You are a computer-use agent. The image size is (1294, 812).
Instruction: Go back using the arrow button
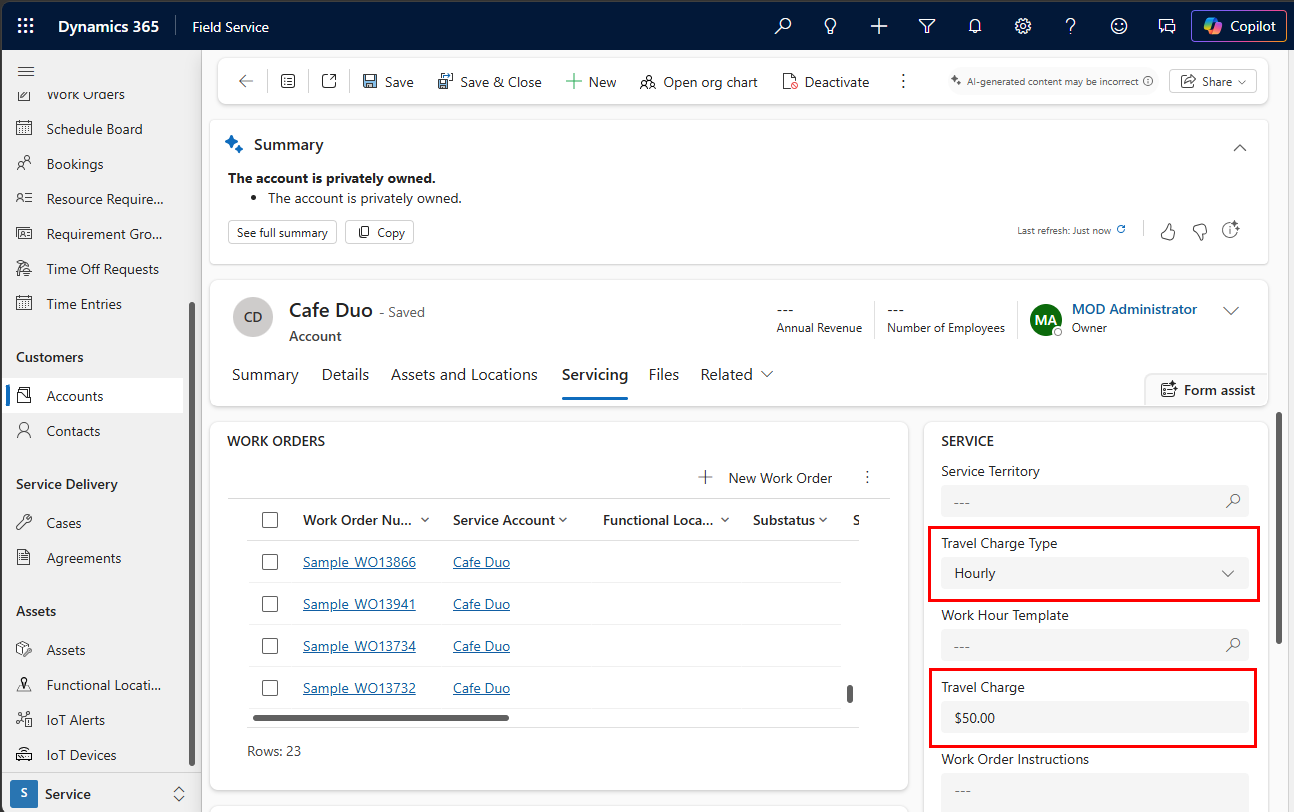[x=246, y=82]
